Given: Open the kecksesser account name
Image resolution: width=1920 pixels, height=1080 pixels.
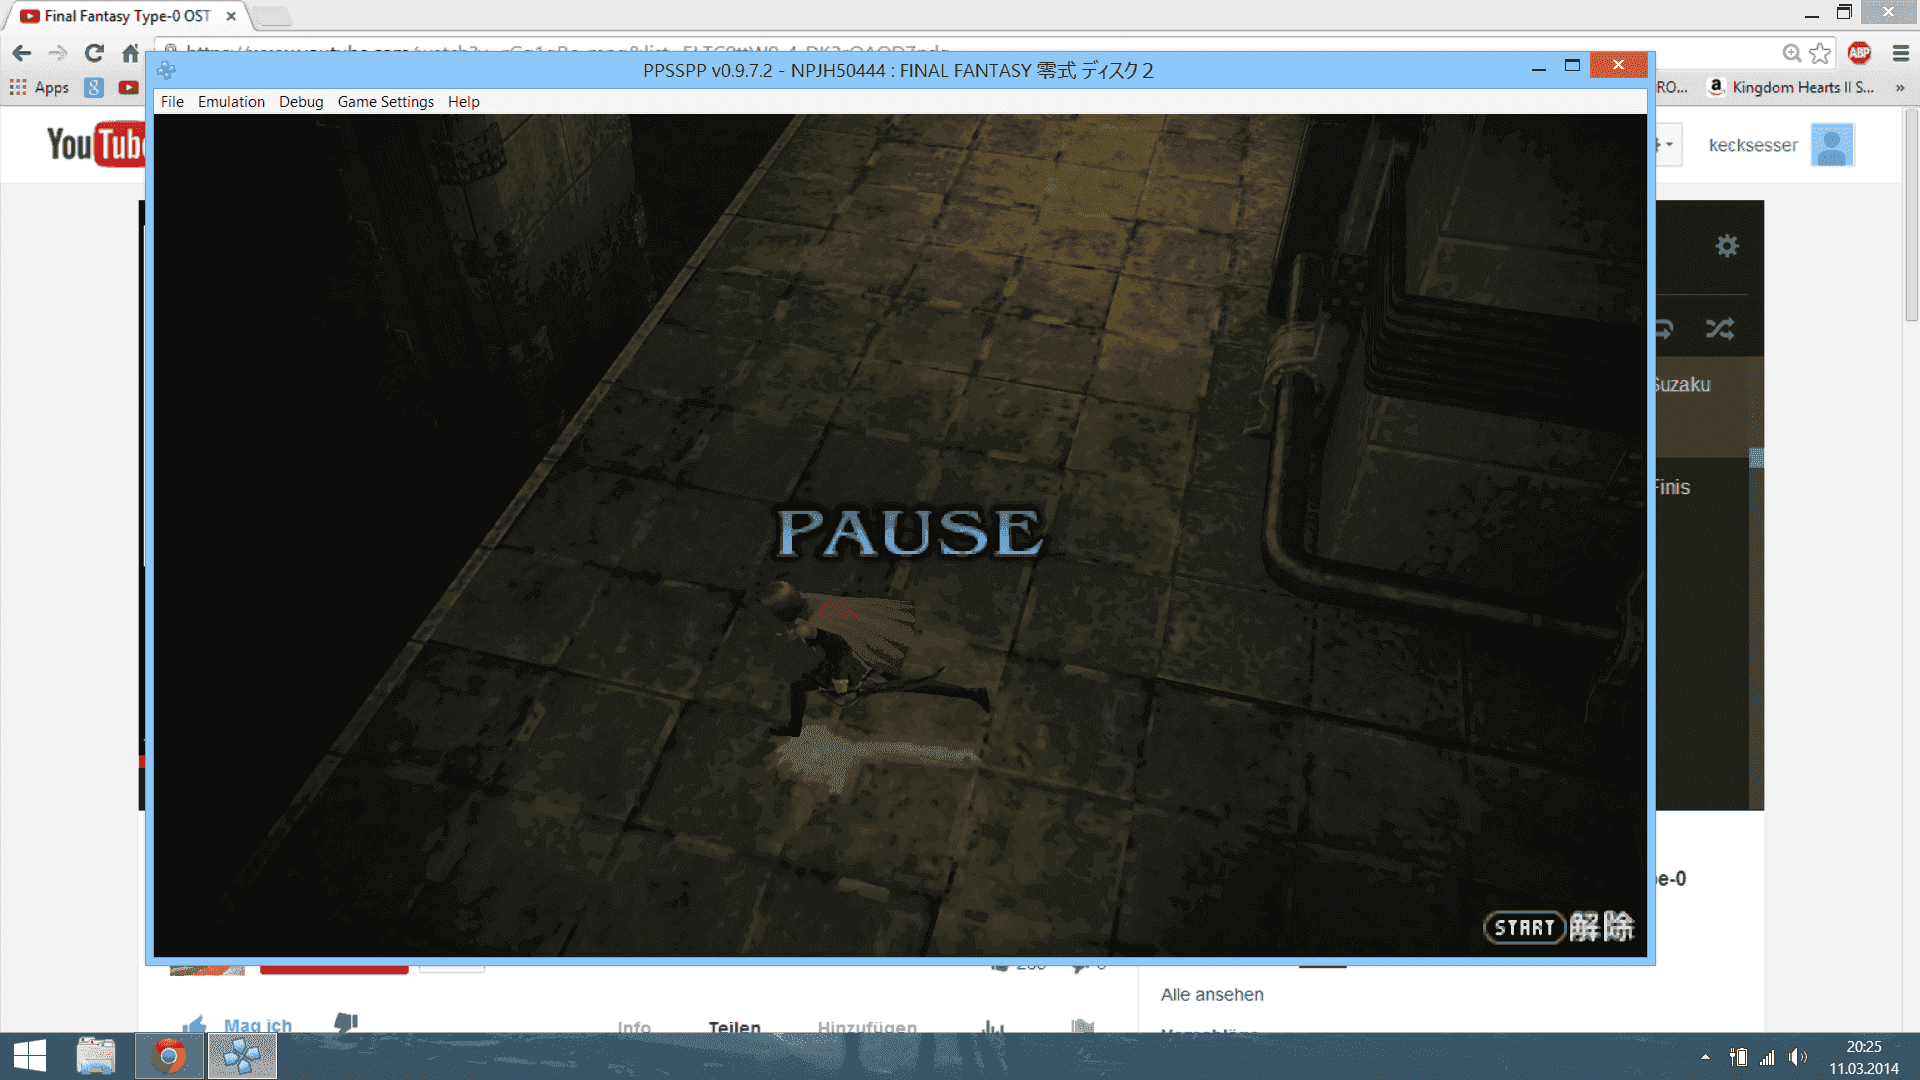Looking at the screenshot, I should (1753, 145).
